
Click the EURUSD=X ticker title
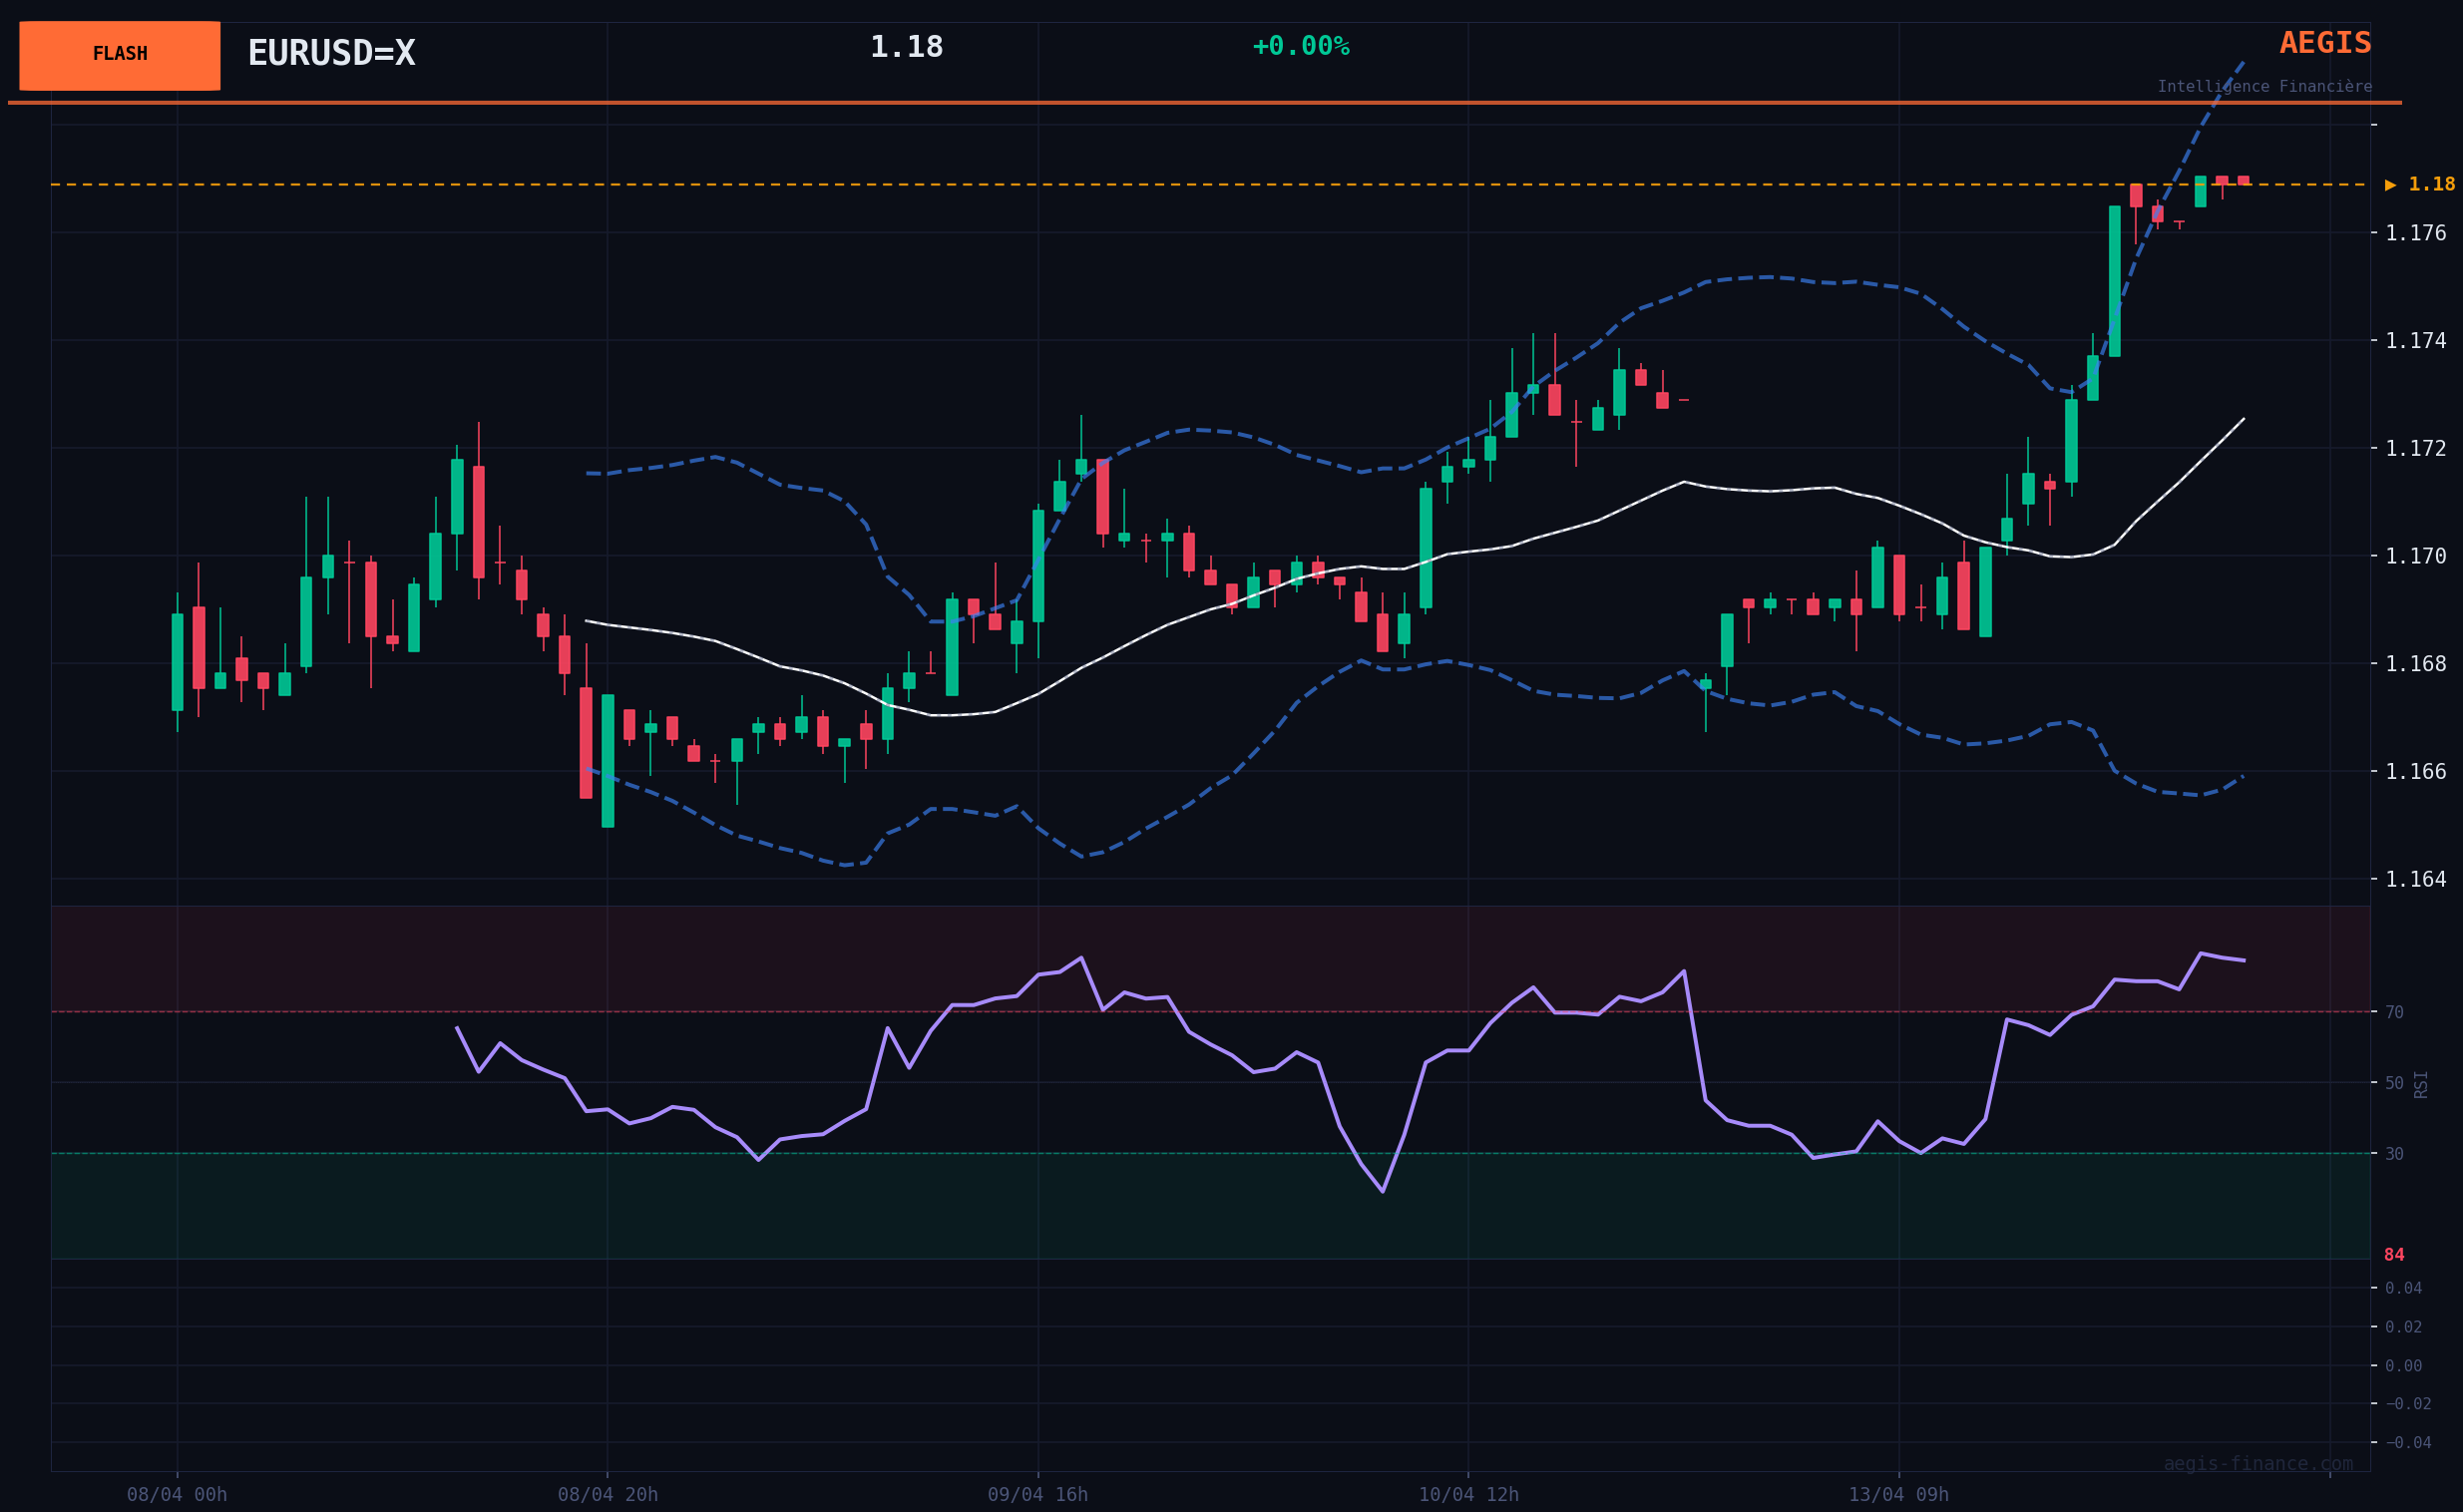[331, 54]
